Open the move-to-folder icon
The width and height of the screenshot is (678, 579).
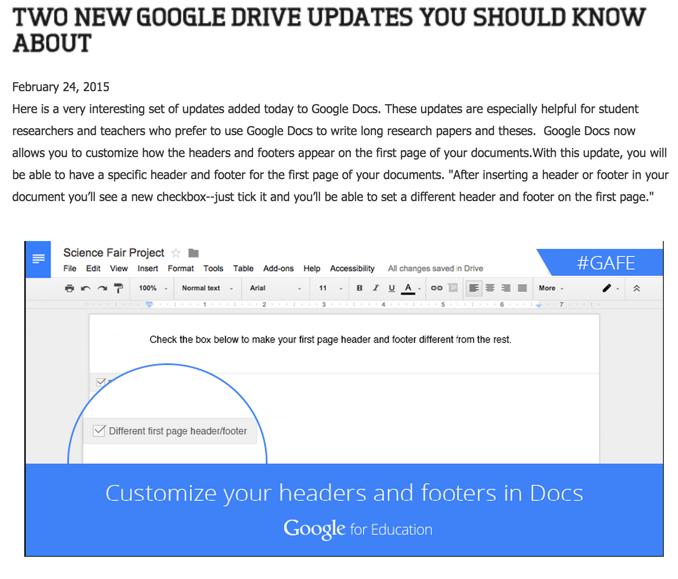click(193, 253)
